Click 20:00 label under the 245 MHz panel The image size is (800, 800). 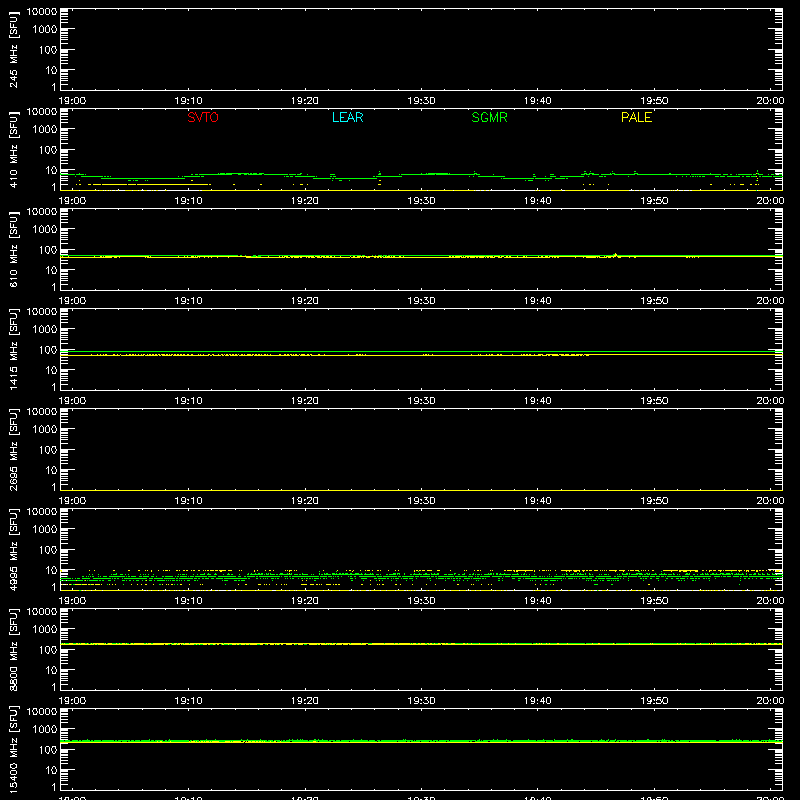click(770, 101)
